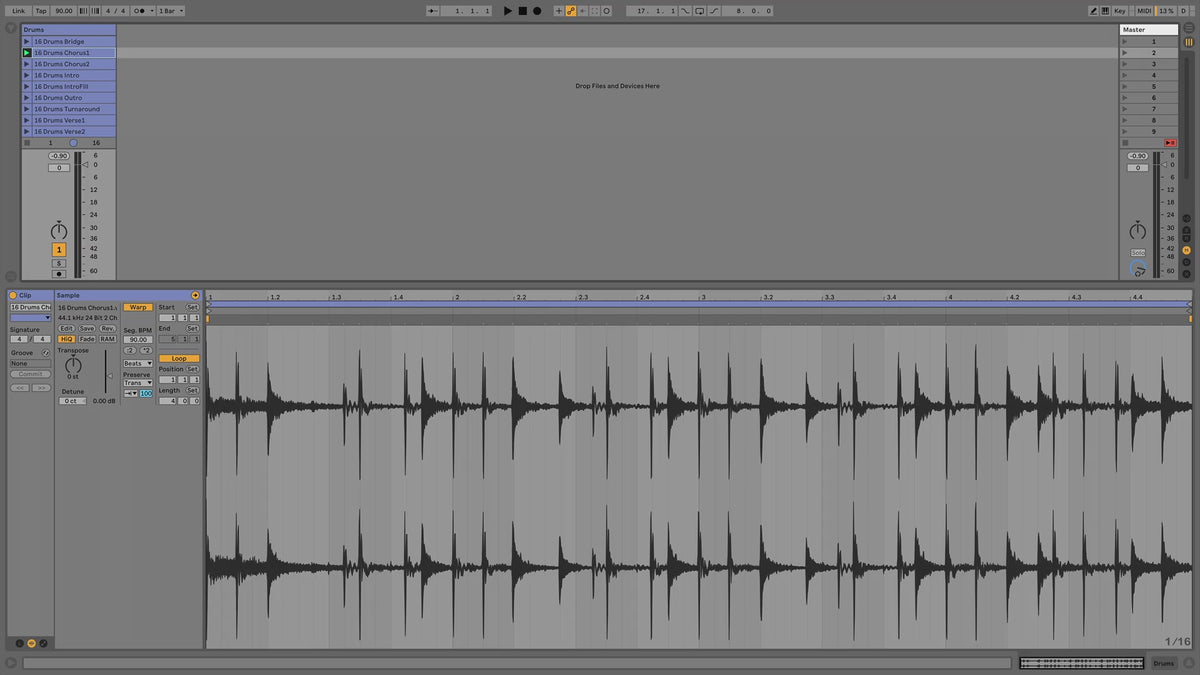Disable the clip Loop switch

(179, 358)
